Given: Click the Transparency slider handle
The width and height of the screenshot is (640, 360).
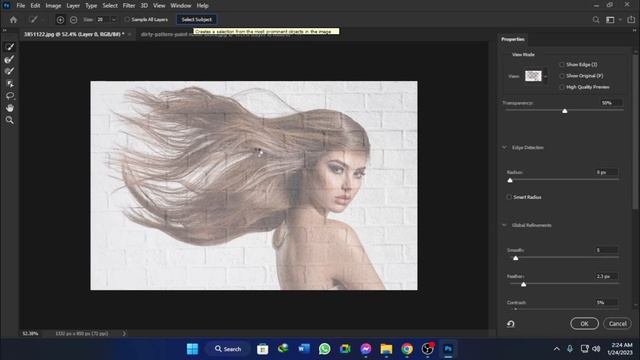Looking at the screenshot, I should tap(564, 111).
